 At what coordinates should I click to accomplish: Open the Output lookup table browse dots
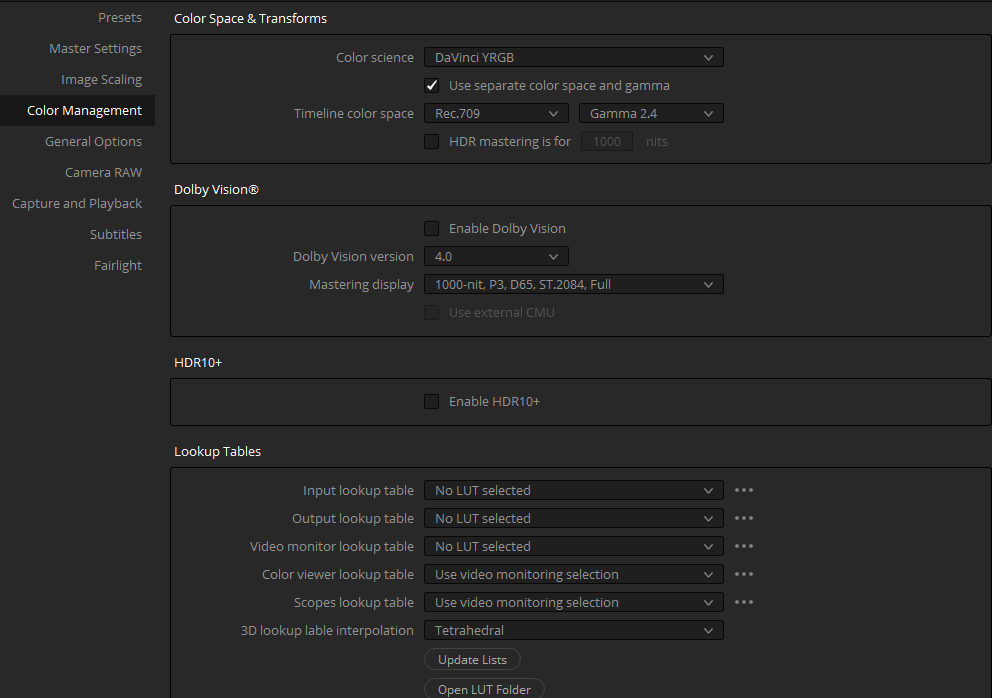coord(743,518)
